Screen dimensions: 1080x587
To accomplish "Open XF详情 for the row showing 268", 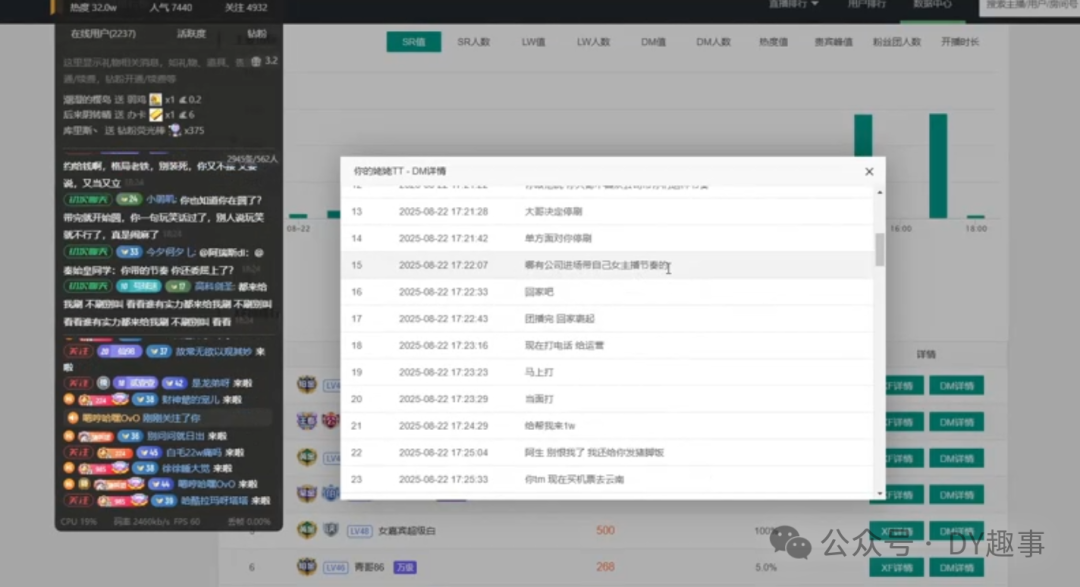I will [x=896, y=568].
